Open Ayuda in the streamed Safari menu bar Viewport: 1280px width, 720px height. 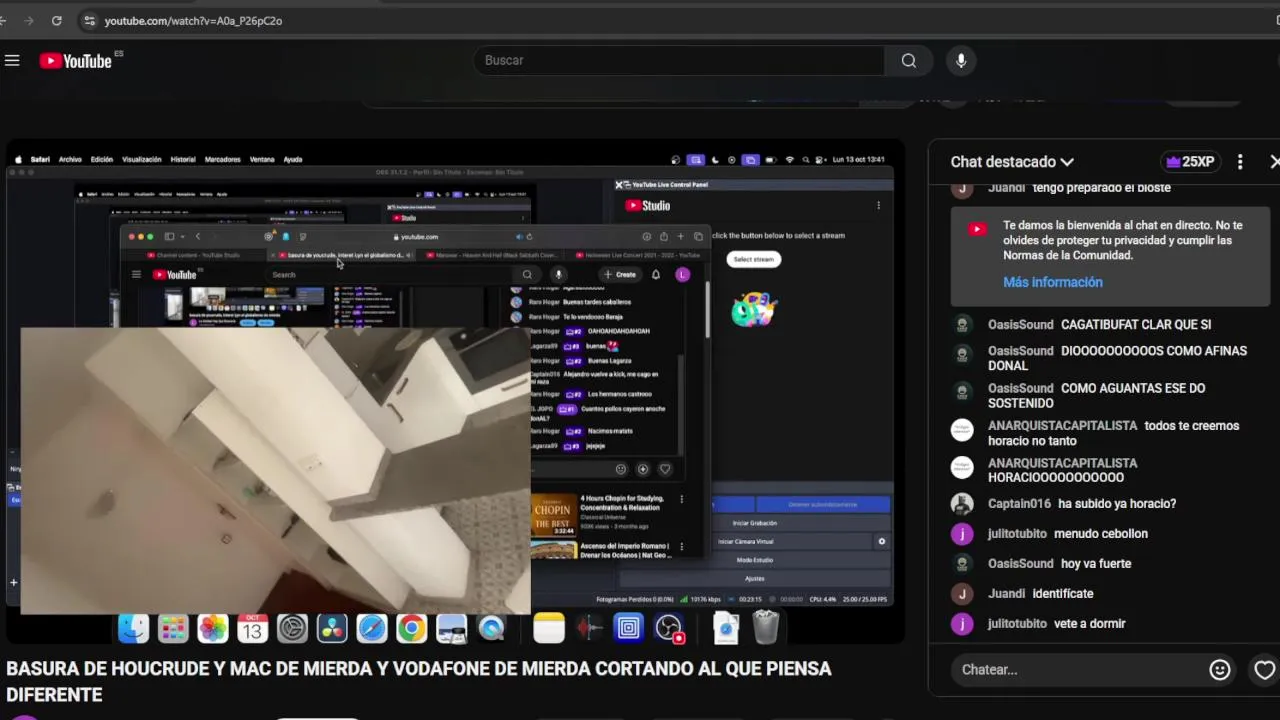coord(293,159)
